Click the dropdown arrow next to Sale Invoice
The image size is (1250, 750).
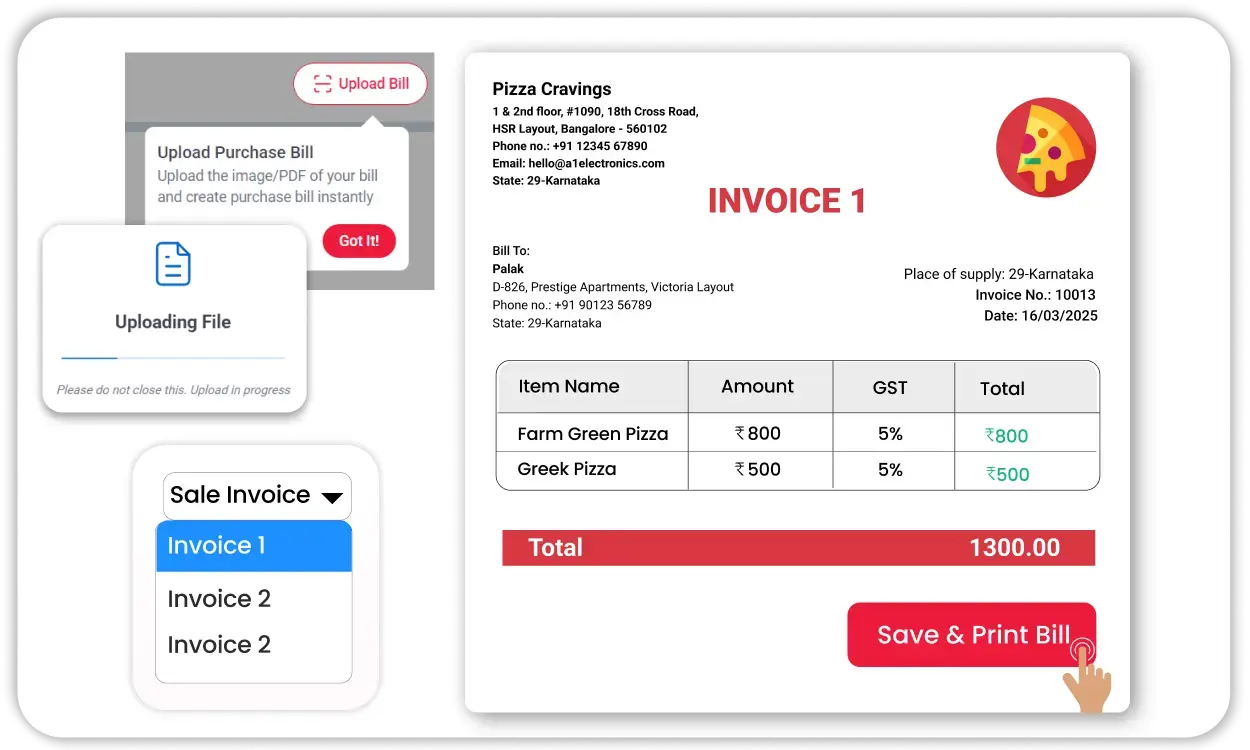332,497
